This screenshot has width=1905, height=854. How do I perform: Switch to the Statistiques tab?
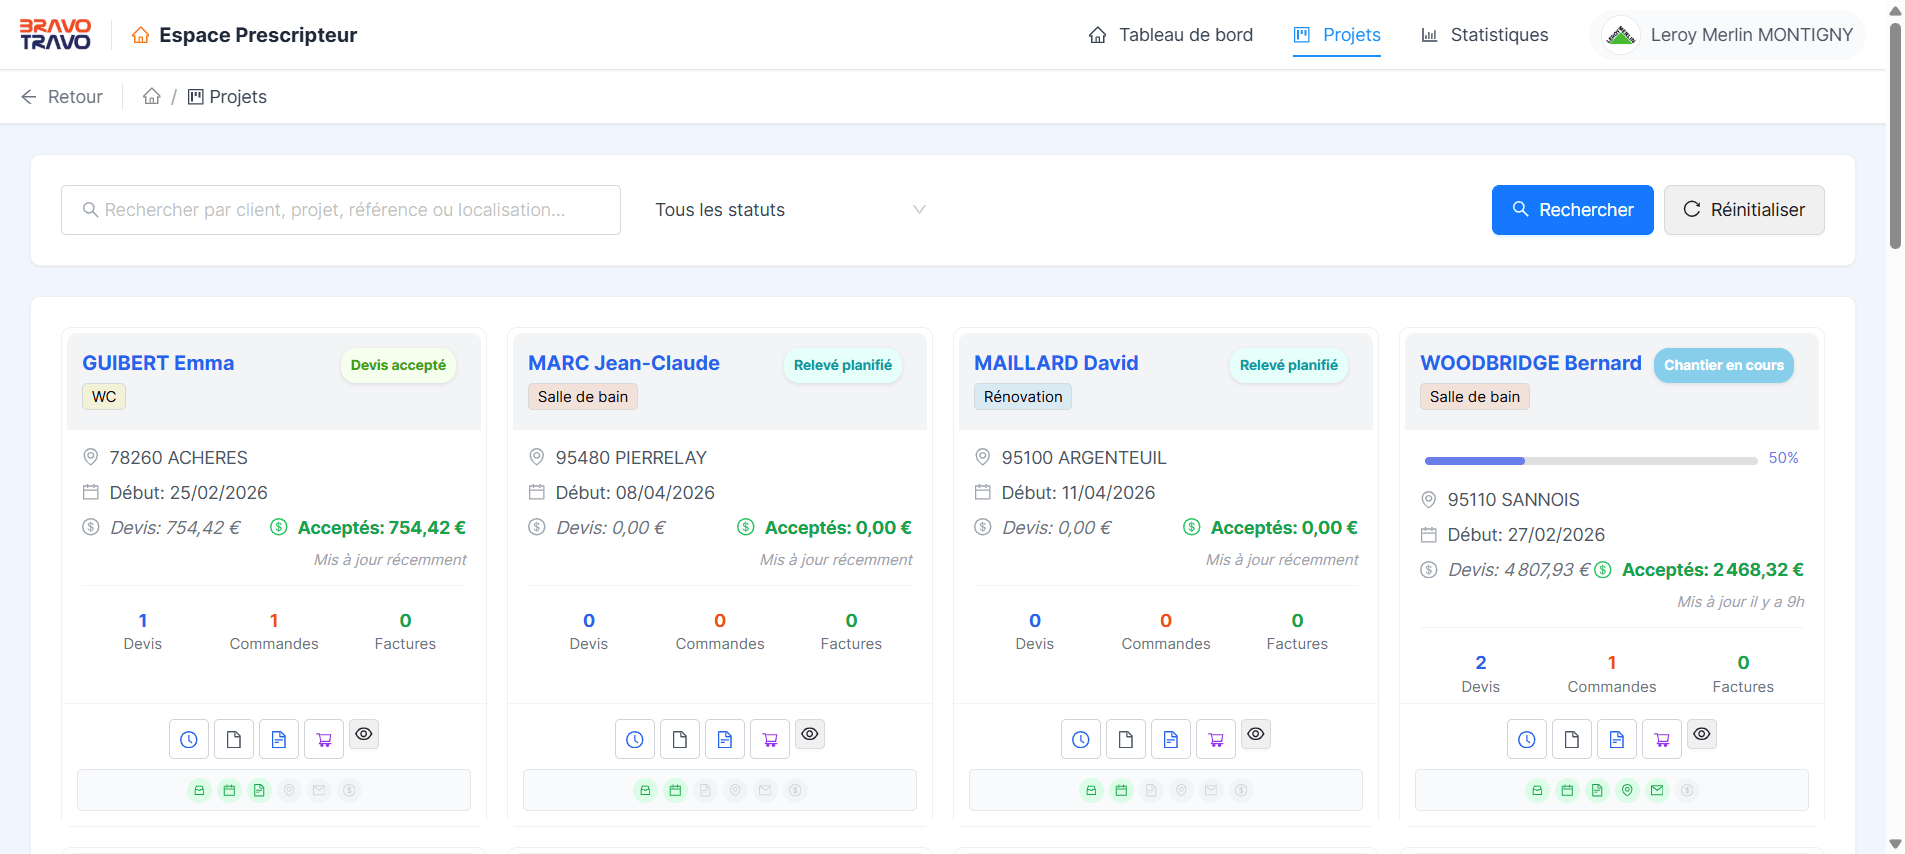coord(1485,35)
